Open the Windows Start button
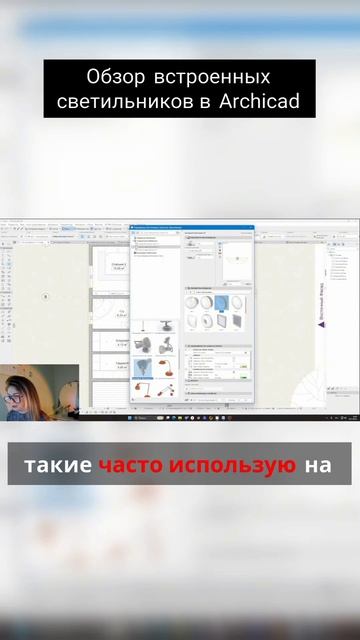 click(130, 418)
